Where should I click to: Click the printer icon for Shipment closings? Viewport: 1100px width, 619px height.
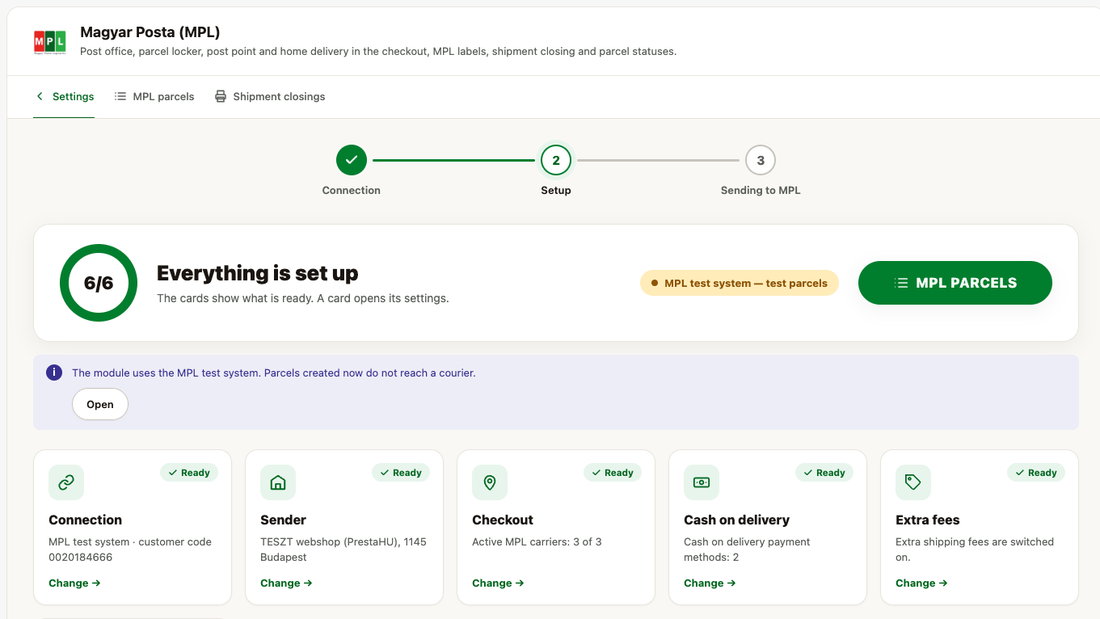tap(220, 96)
